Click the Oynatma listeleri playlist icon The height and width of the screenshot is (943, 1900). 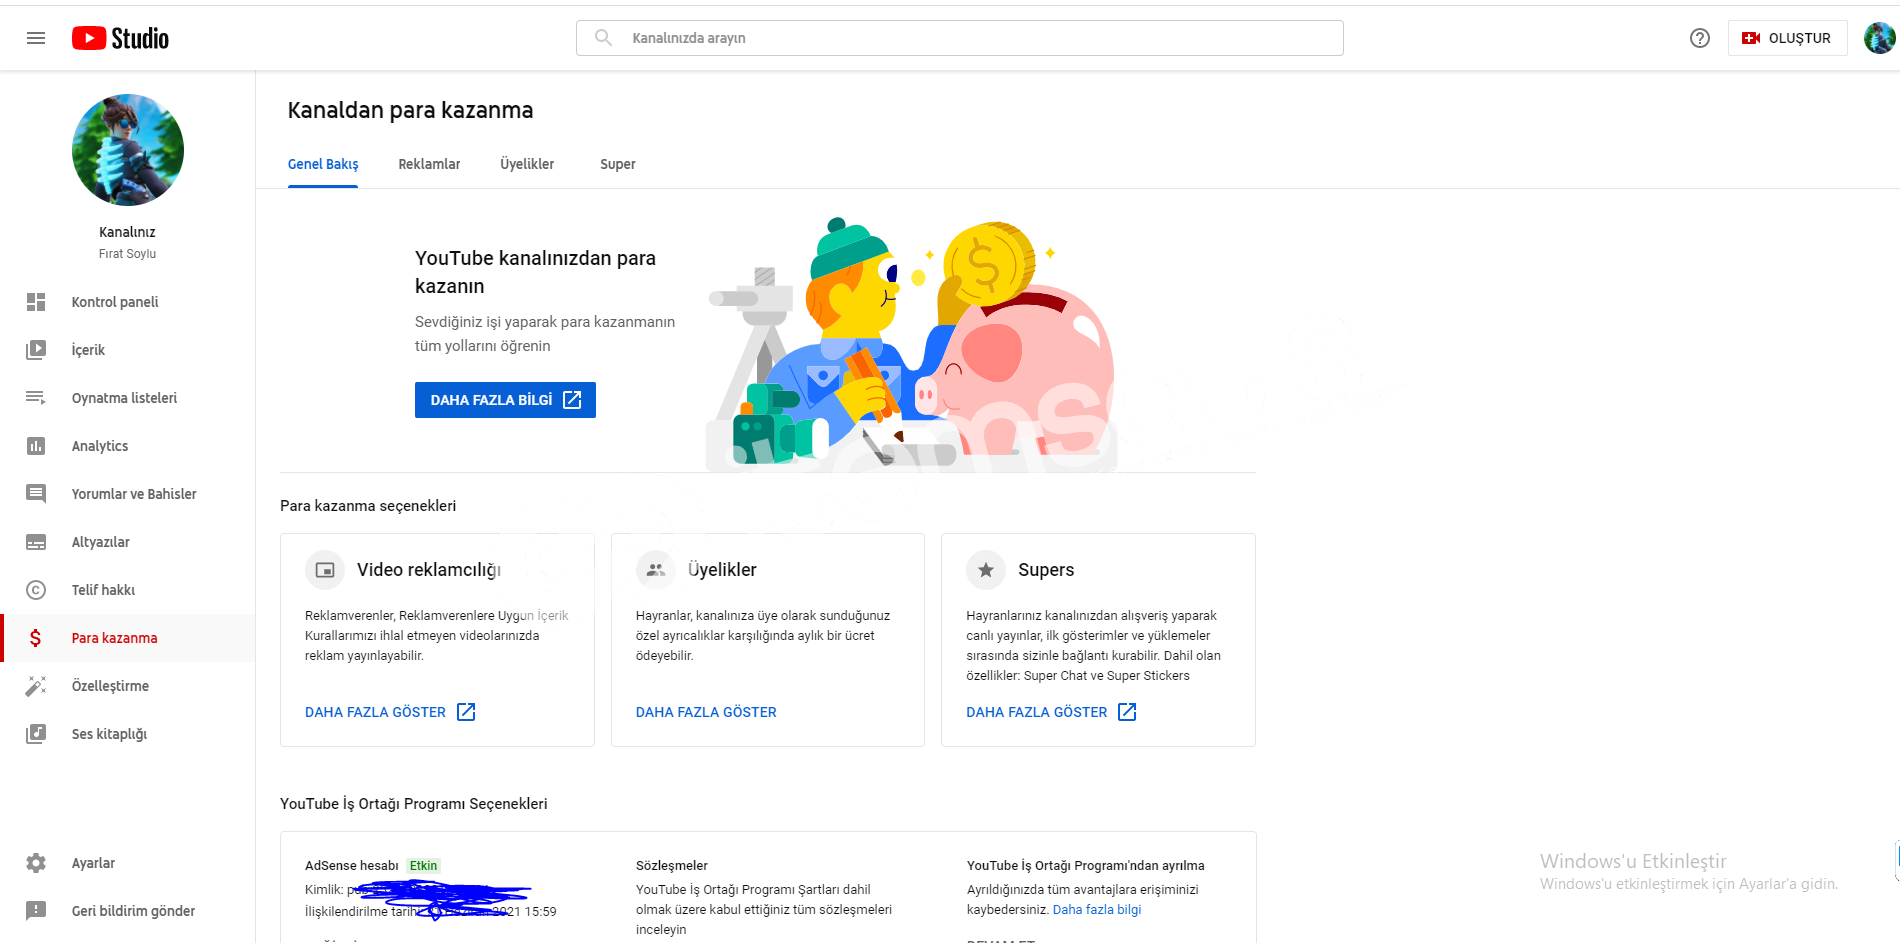36,398
